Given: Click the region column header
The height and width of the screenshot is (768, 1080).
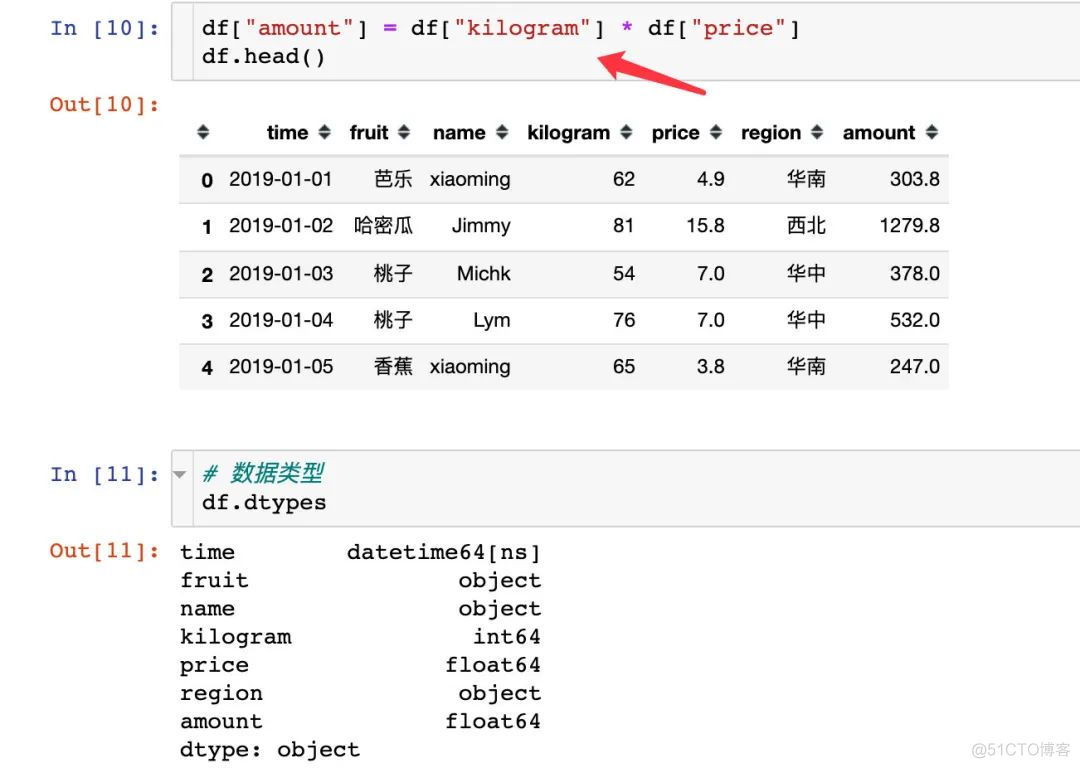Looking at the screenshot, I should tap(771, 133).
